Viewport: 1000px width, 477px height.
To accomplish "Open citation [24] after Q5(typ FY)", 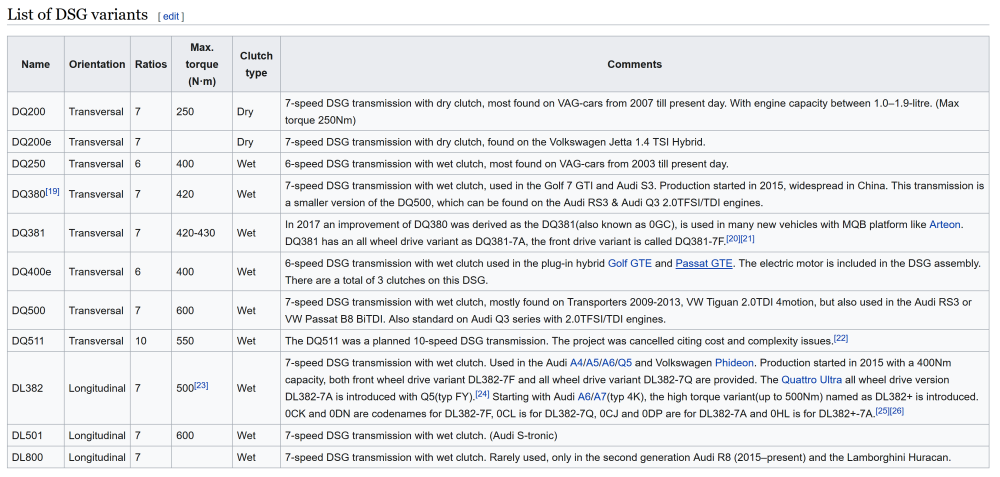I will pyautogui.click(x=482, y=393).
